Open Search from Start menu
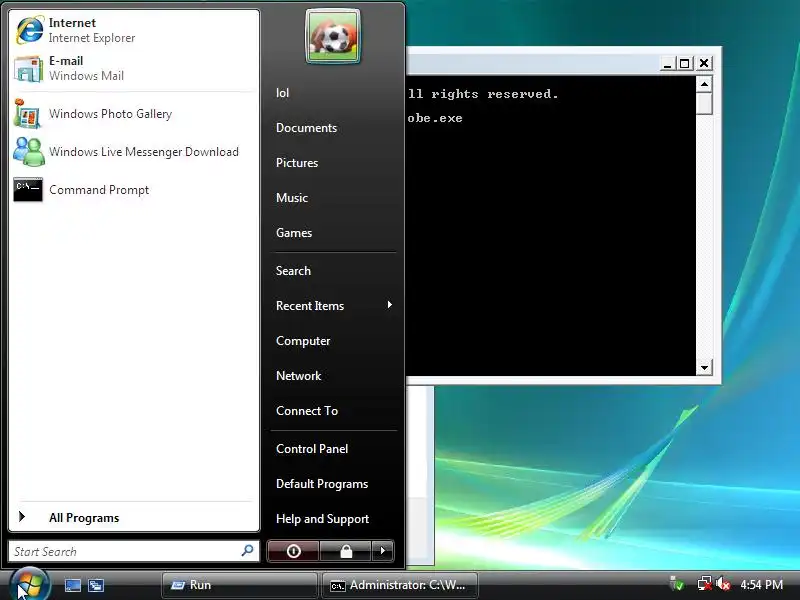The height and width of the screenshot is (600, 800). [x=293, y=270]
